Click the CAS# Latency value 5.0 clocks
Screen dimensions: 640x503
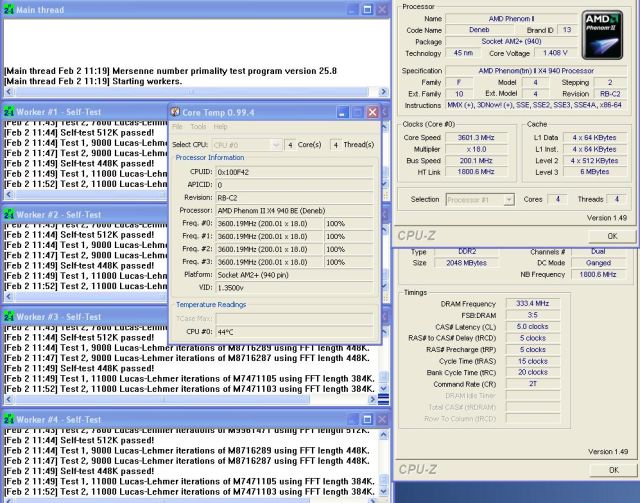tap(533, 327)
